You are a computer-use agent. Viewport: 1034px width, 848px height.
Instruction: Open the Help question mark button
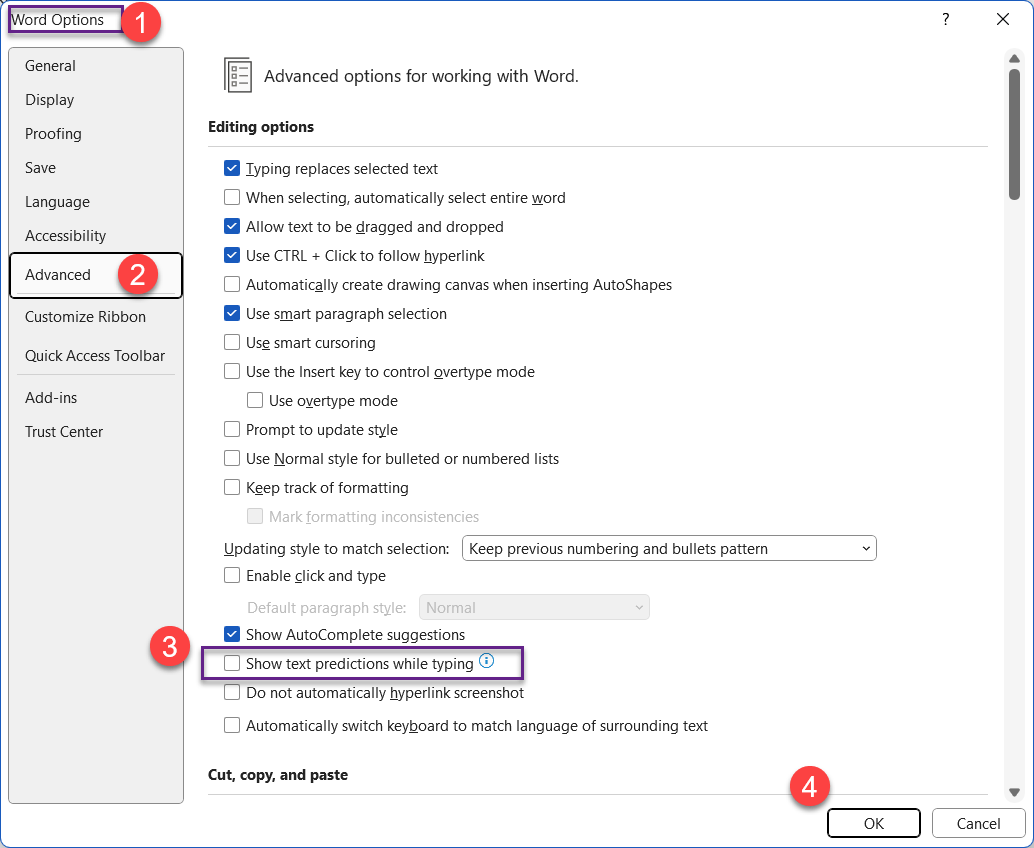pos(946,19)
